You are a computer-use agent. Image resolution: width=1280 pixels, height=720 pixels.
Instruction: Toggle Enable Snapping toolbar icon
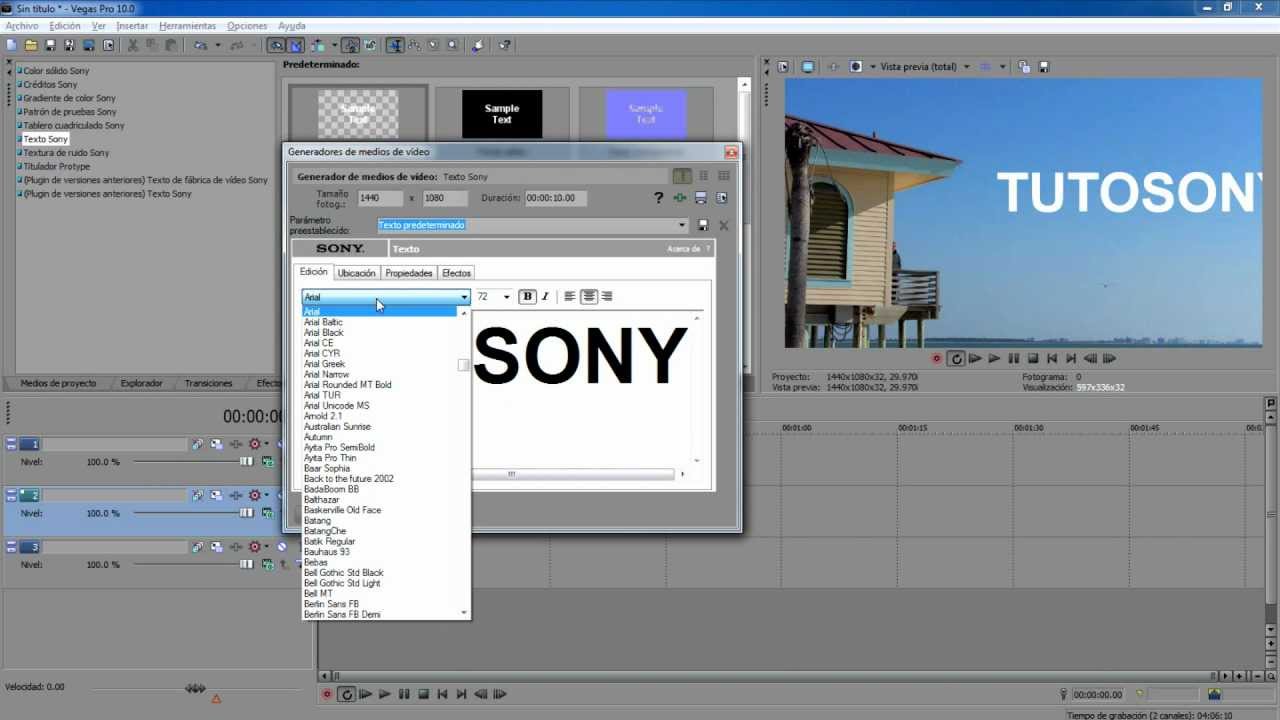click(277, 45)
